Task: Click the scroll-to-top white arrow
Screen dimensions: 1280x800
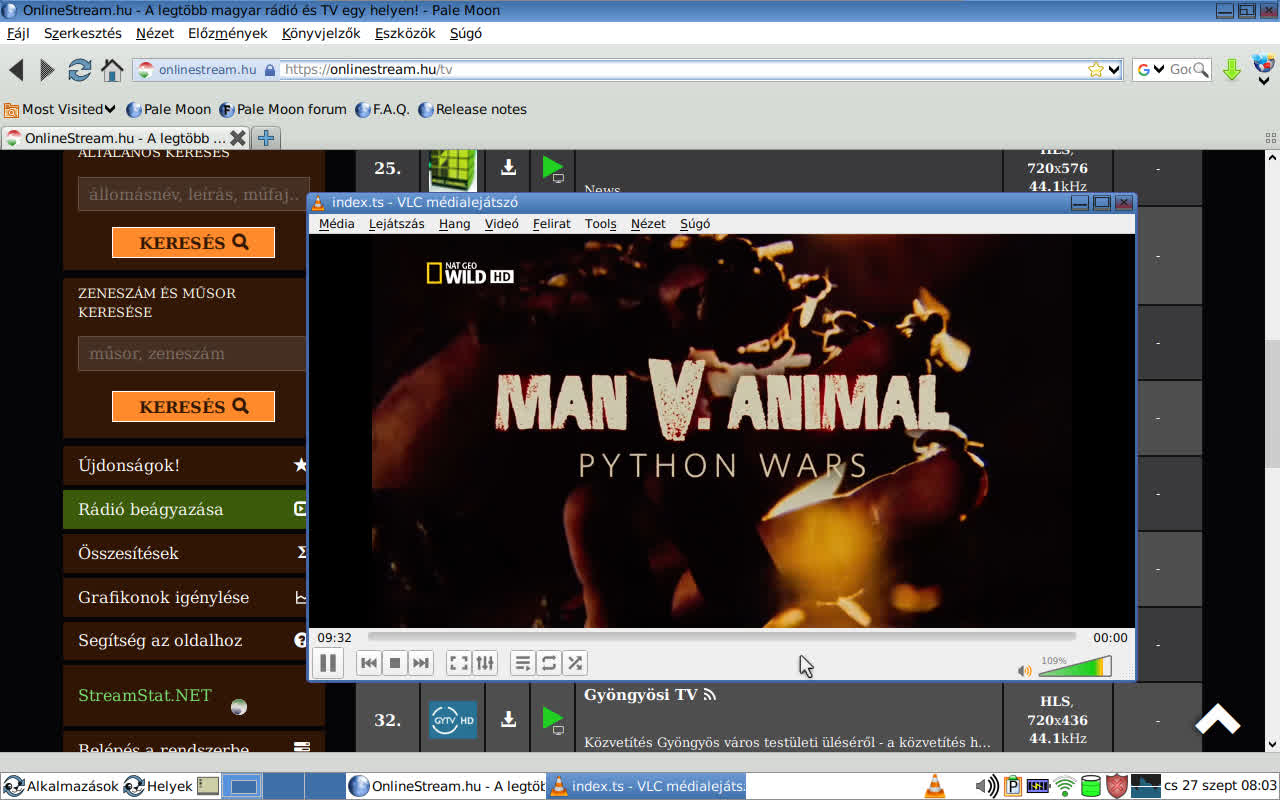Action: (x=1217, y=719)
